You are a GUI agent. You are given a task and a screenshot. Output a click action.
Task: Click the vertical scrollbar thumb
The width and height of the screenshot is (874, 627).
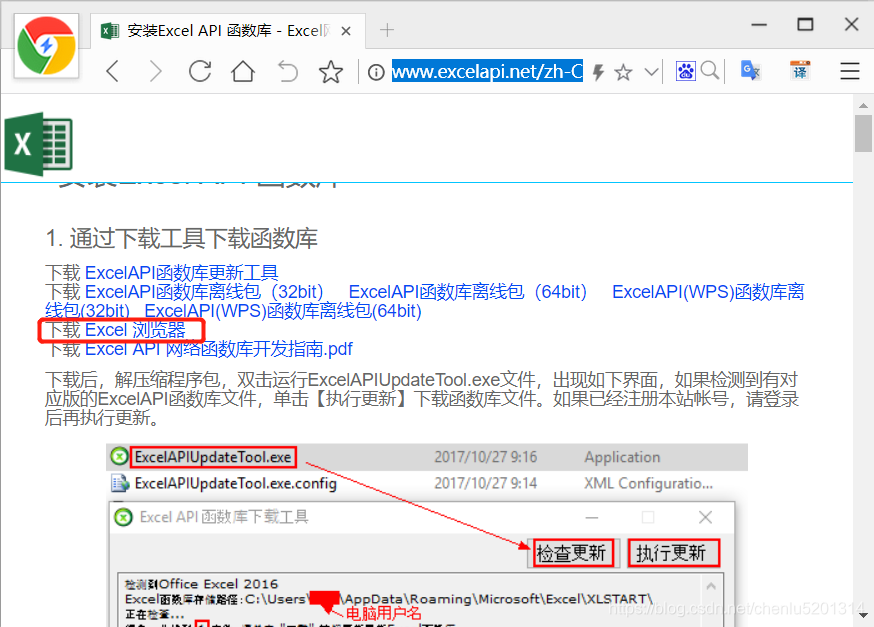tap(863, 133)
